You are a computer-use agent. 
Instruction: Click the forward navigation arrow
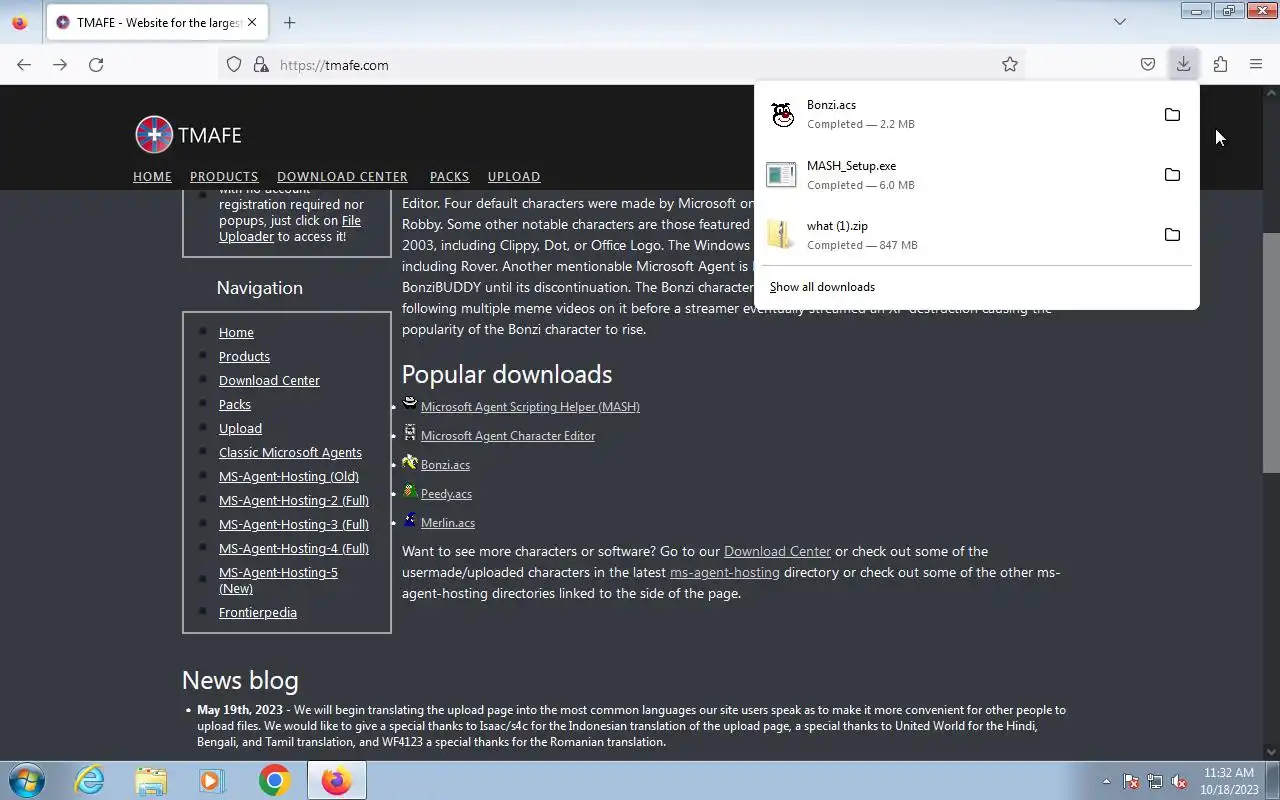coord(60,64)
